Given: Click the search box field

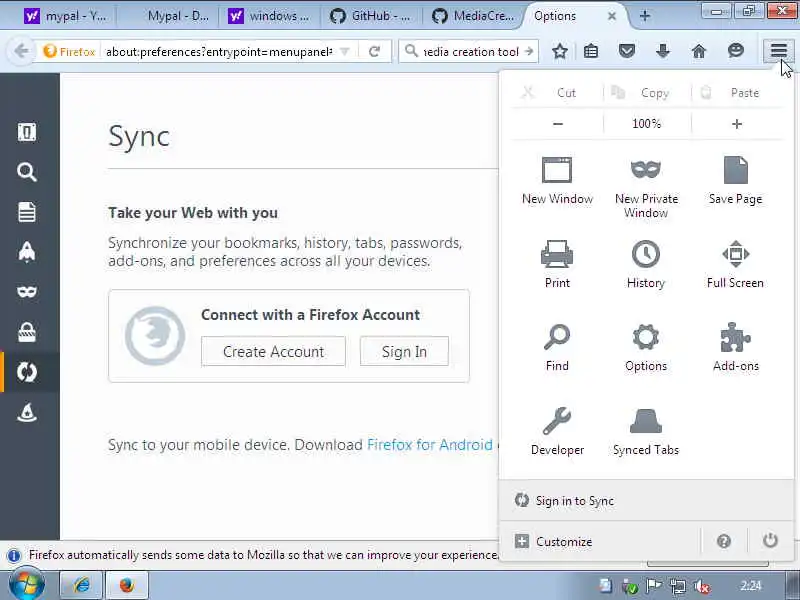Looking at the screenshot, I should click(469, 52).
